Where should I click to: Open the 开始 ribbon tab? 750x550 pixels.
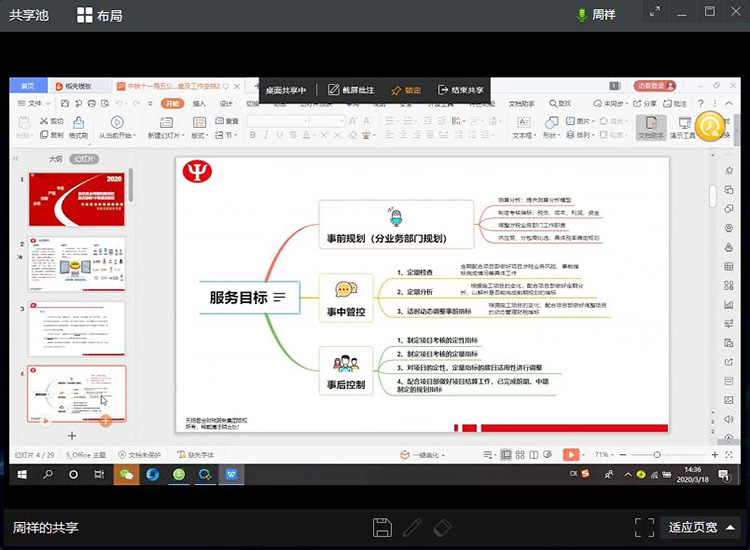[x=173, y=103]
